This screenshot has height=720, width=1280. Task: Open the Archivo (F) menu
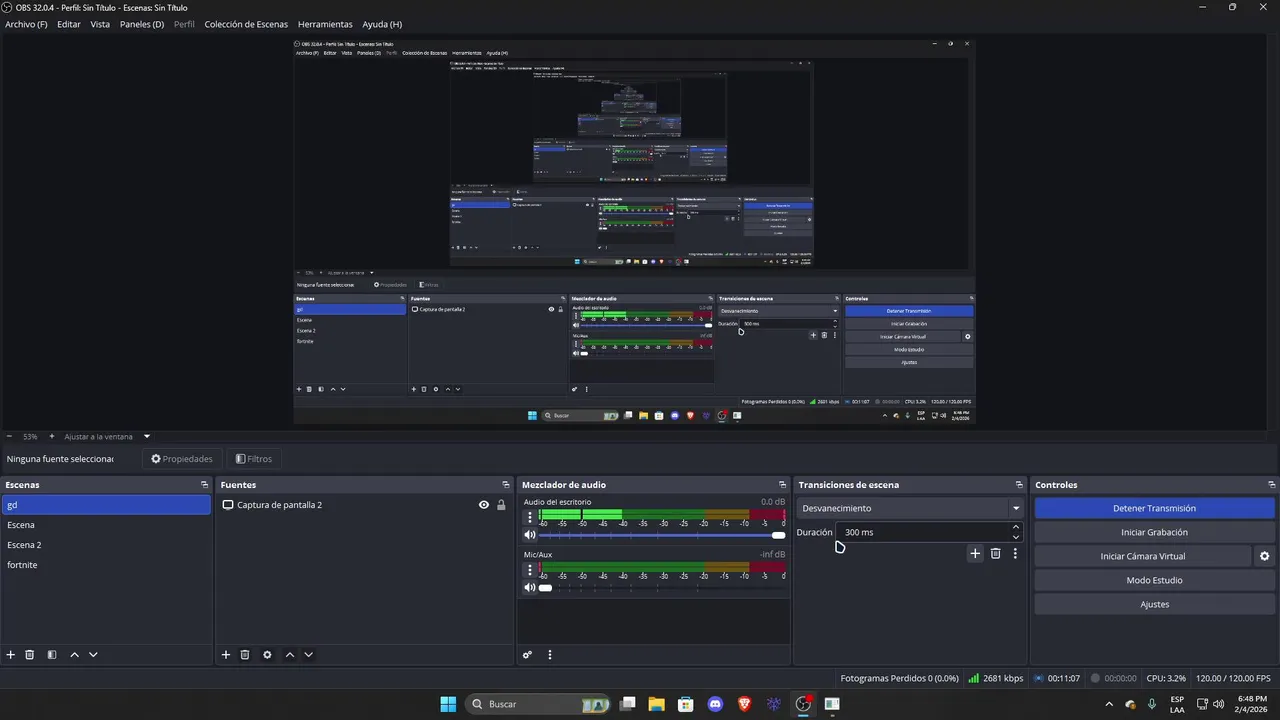click(x=26, y=24)
